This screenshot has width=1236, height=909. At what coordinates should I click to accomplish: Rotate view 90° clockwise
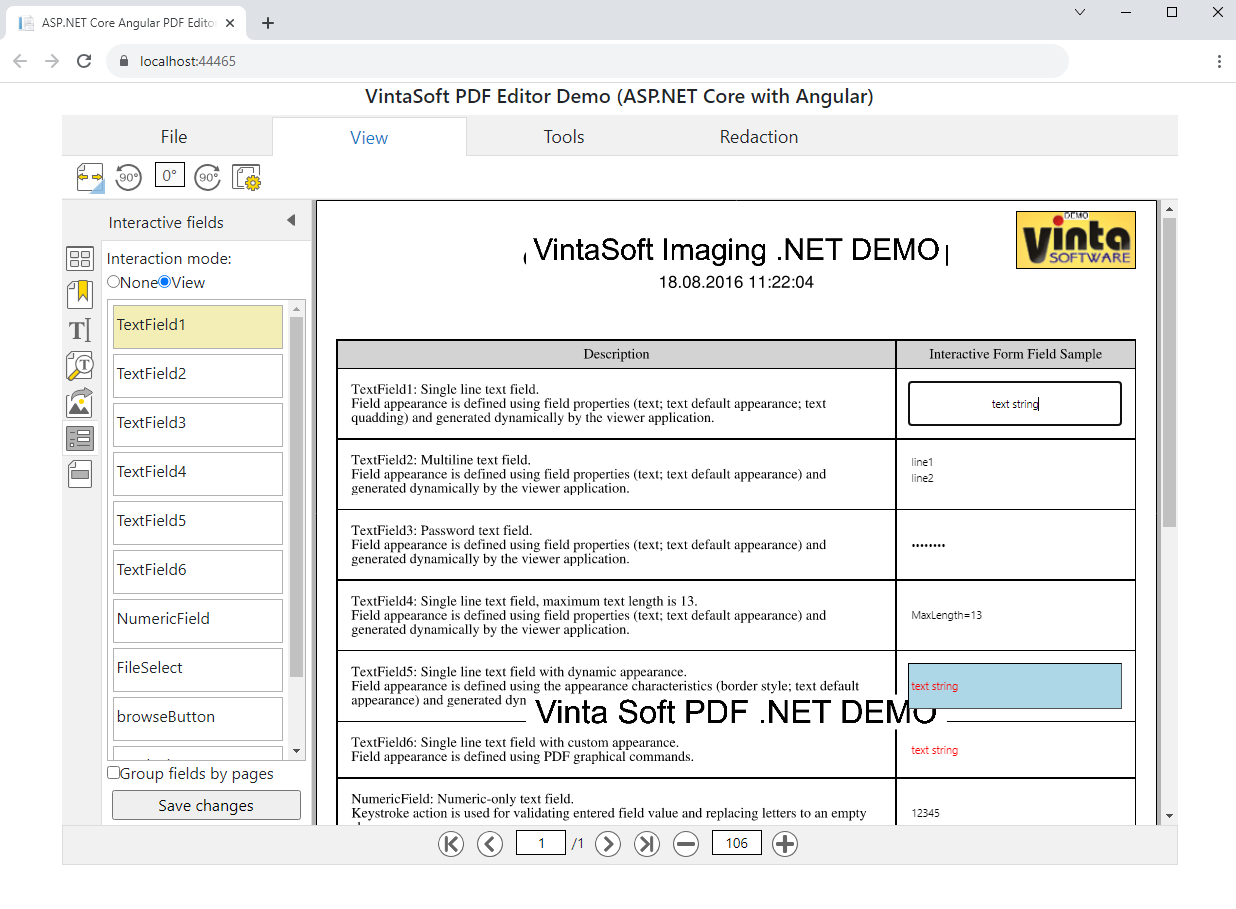tap(208, 177)
